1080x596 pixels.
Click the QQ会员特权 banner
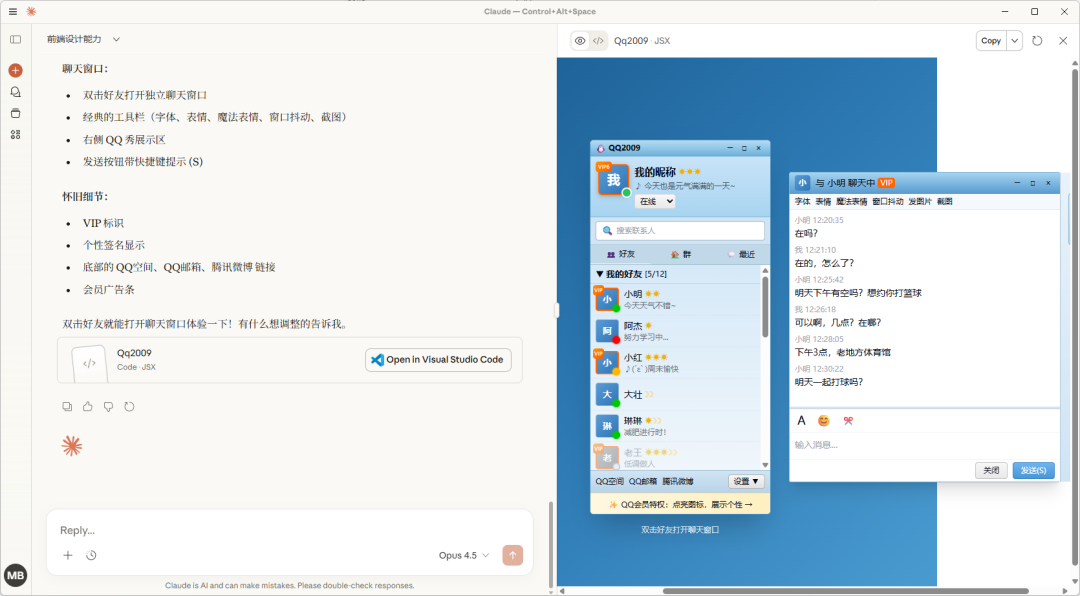click(680, 504)
